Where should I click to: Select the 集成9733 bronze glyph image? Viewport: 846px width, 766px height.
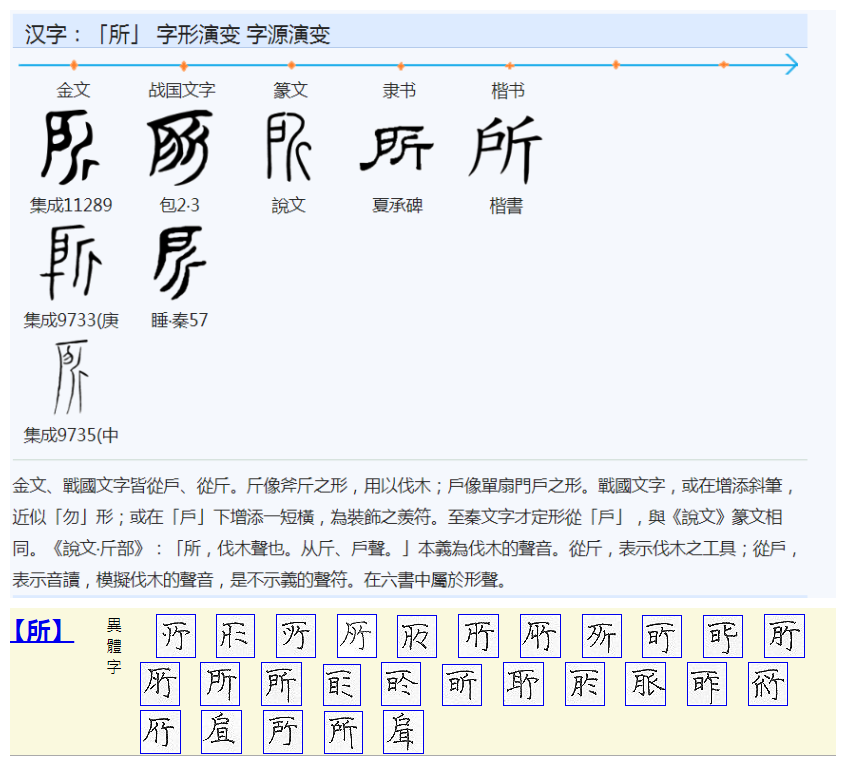point(71,263)
